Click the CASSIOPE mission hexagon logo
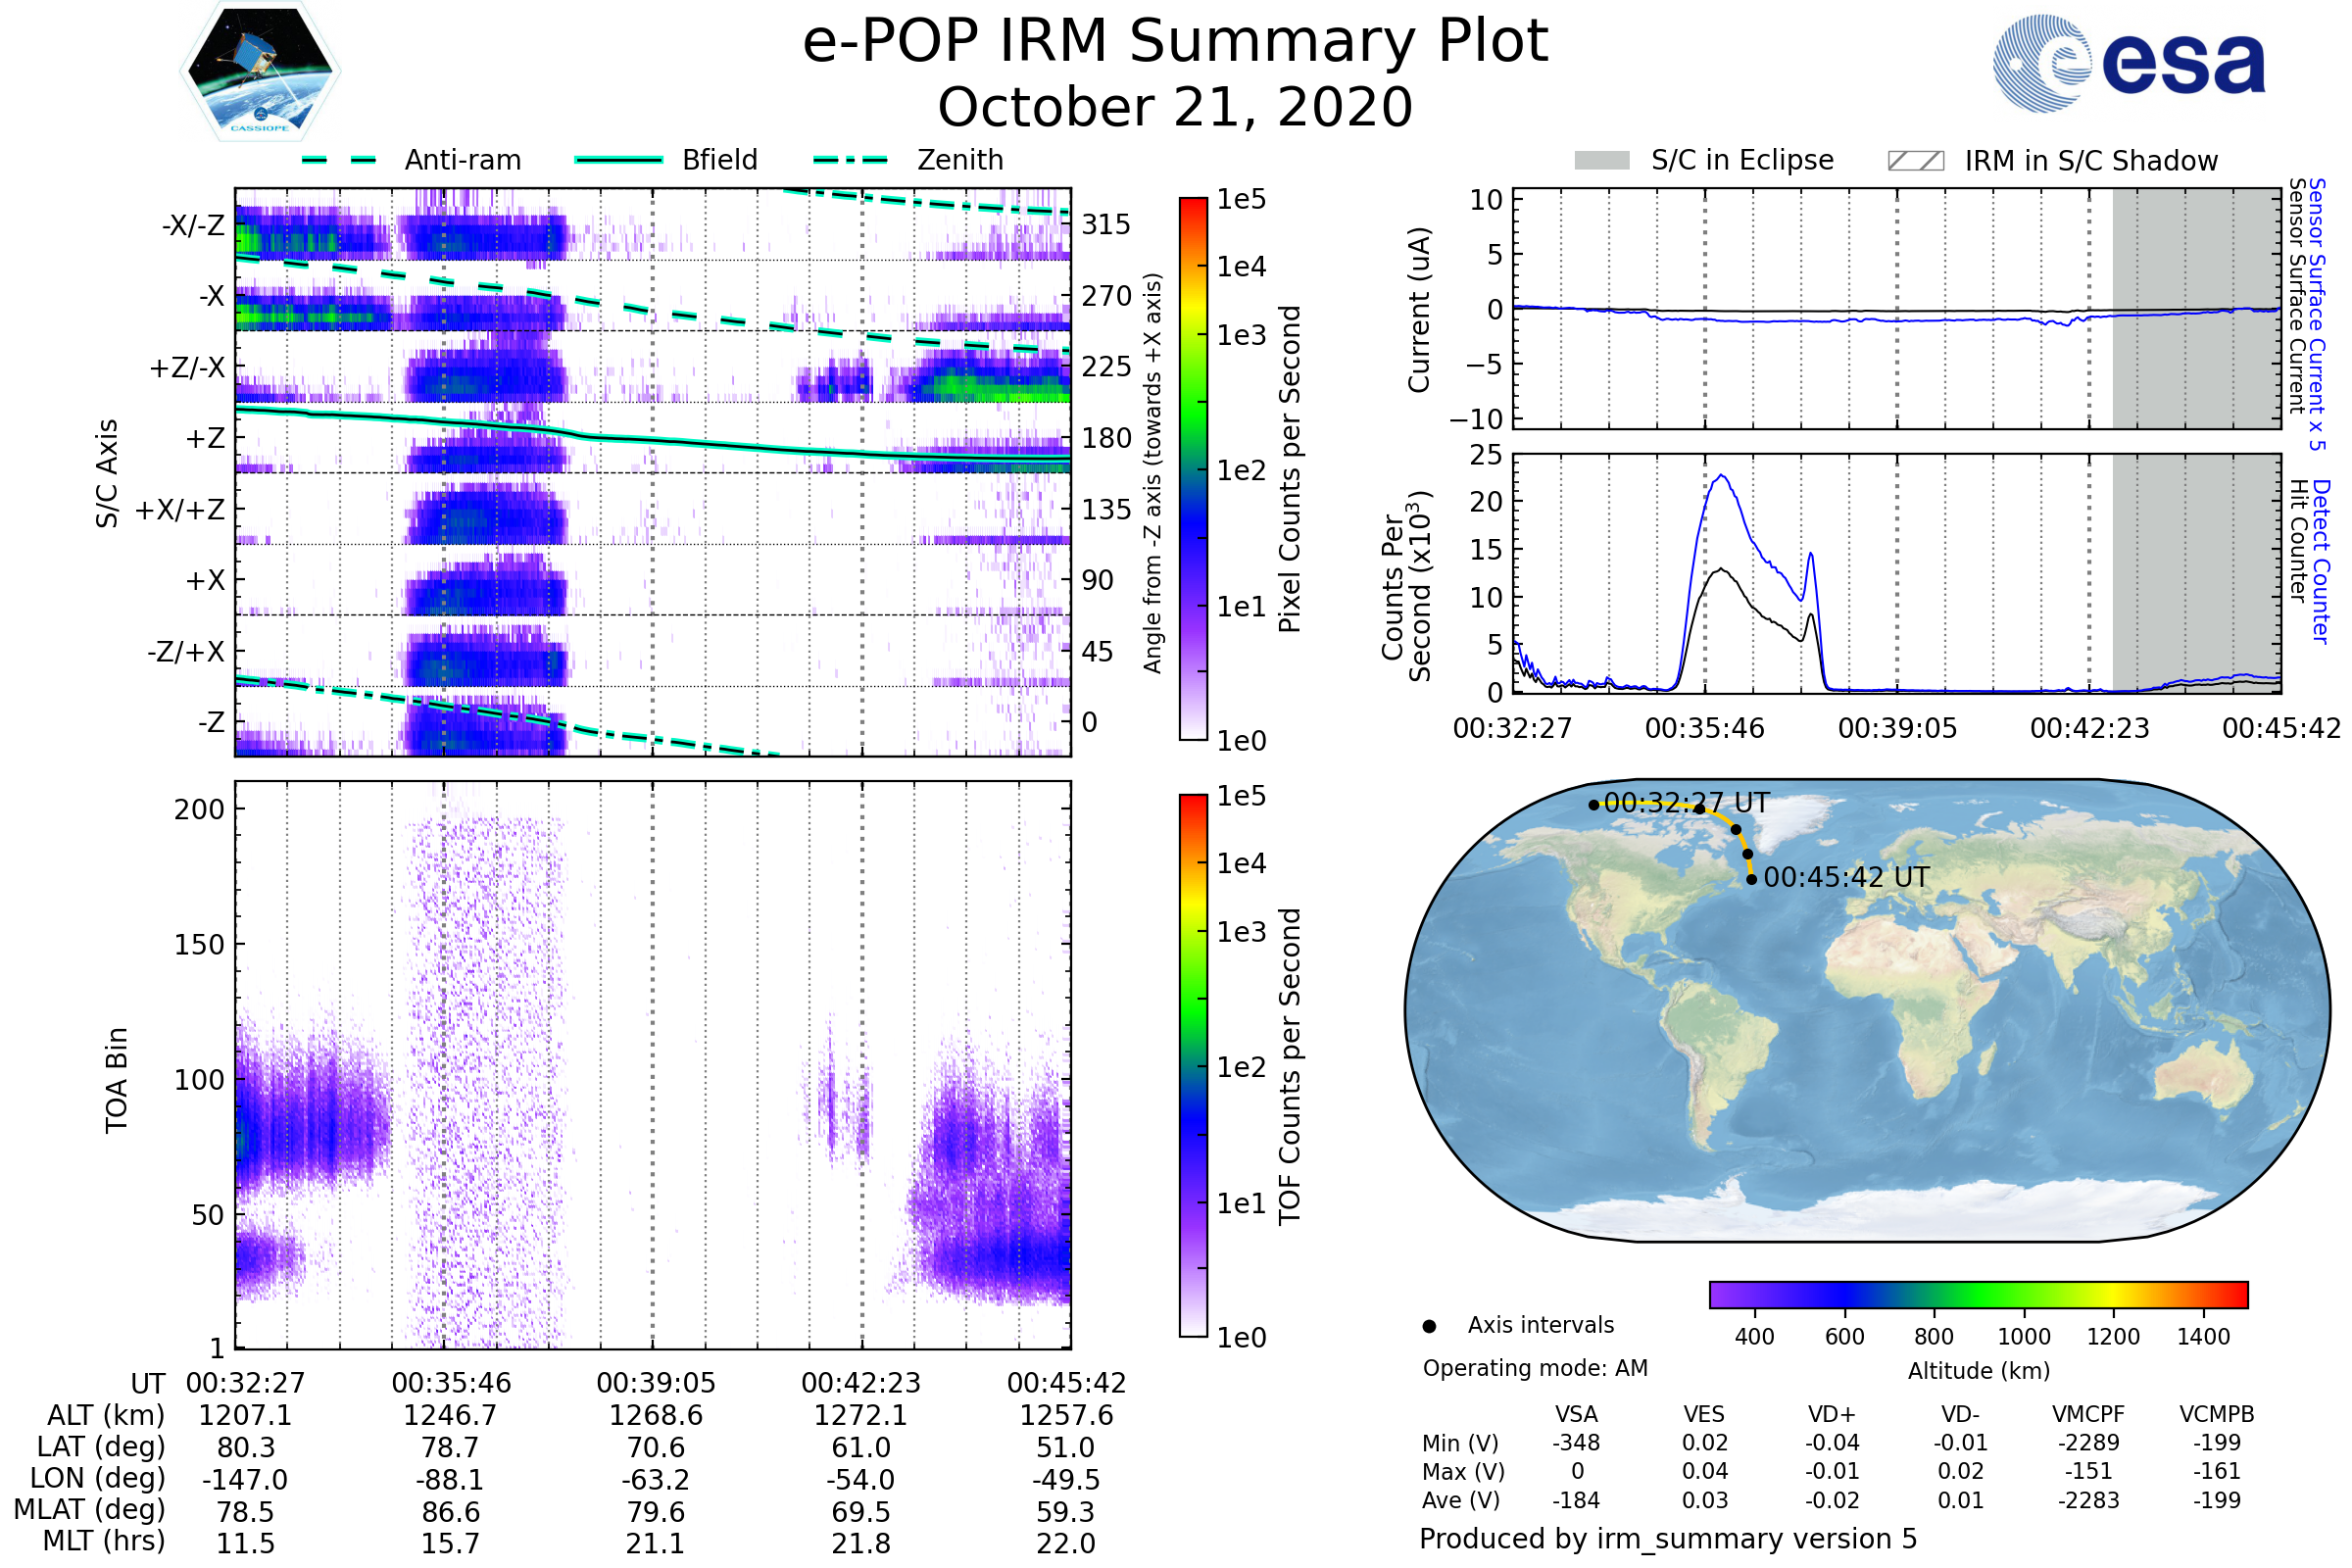Screen dimensions: 2352x1568 tap(260, 72)
